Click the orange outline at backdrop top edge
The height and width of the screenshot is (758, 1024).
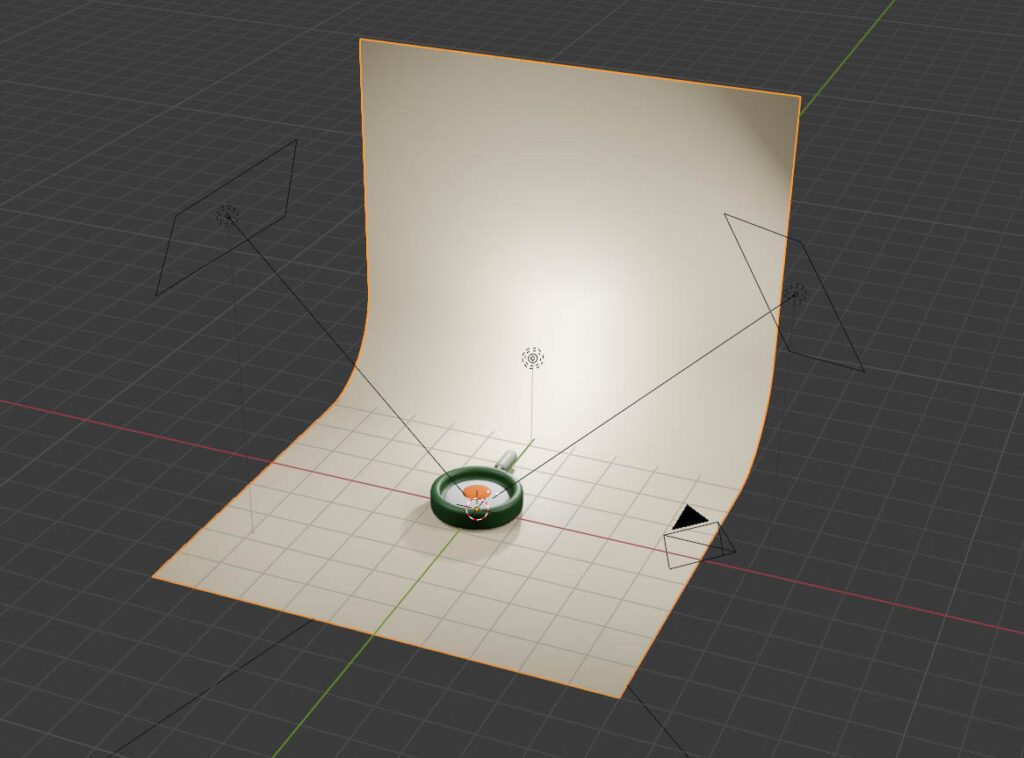pyautogui.click(x=580, y=68)
